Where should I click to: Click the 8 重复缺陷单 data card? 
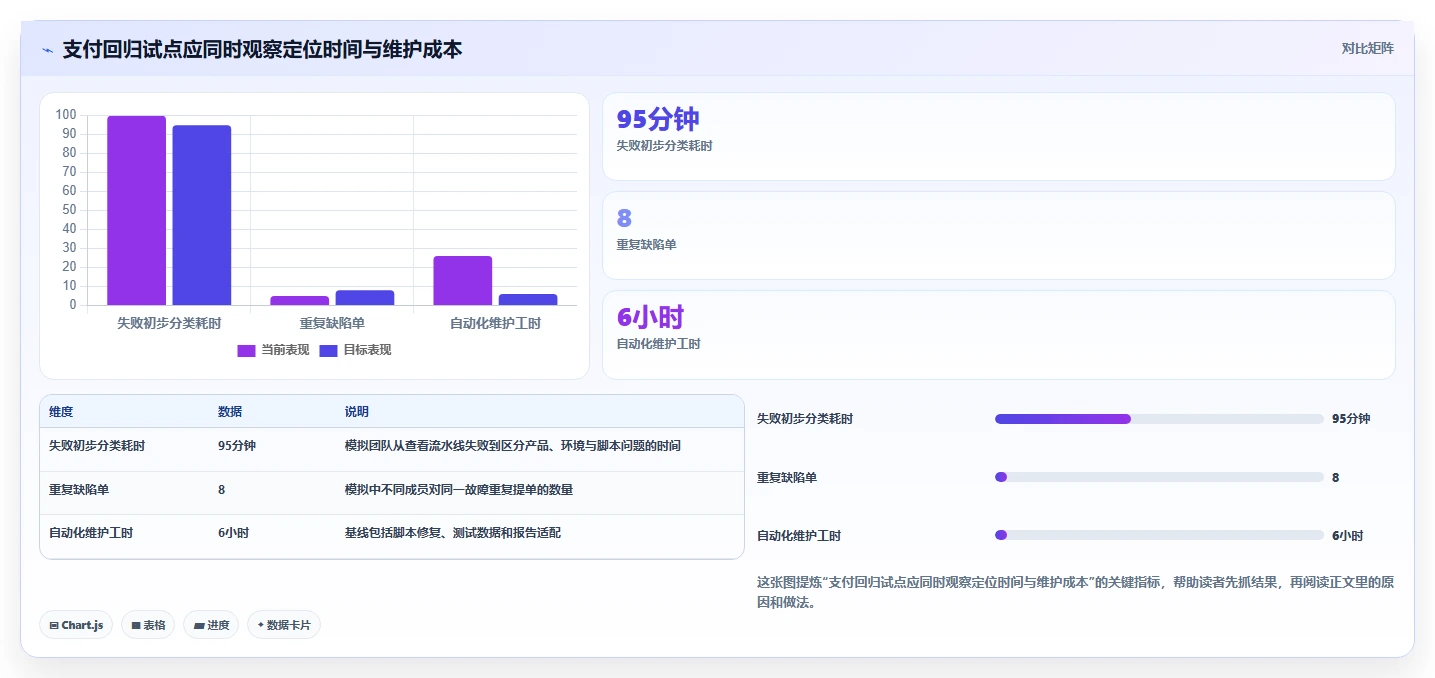point(998,235)
